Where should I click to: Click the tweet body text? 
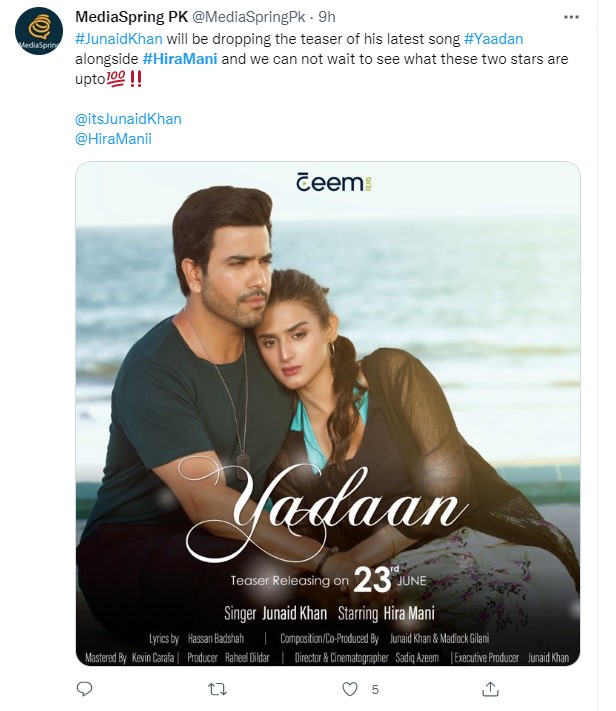click(322, 59)
